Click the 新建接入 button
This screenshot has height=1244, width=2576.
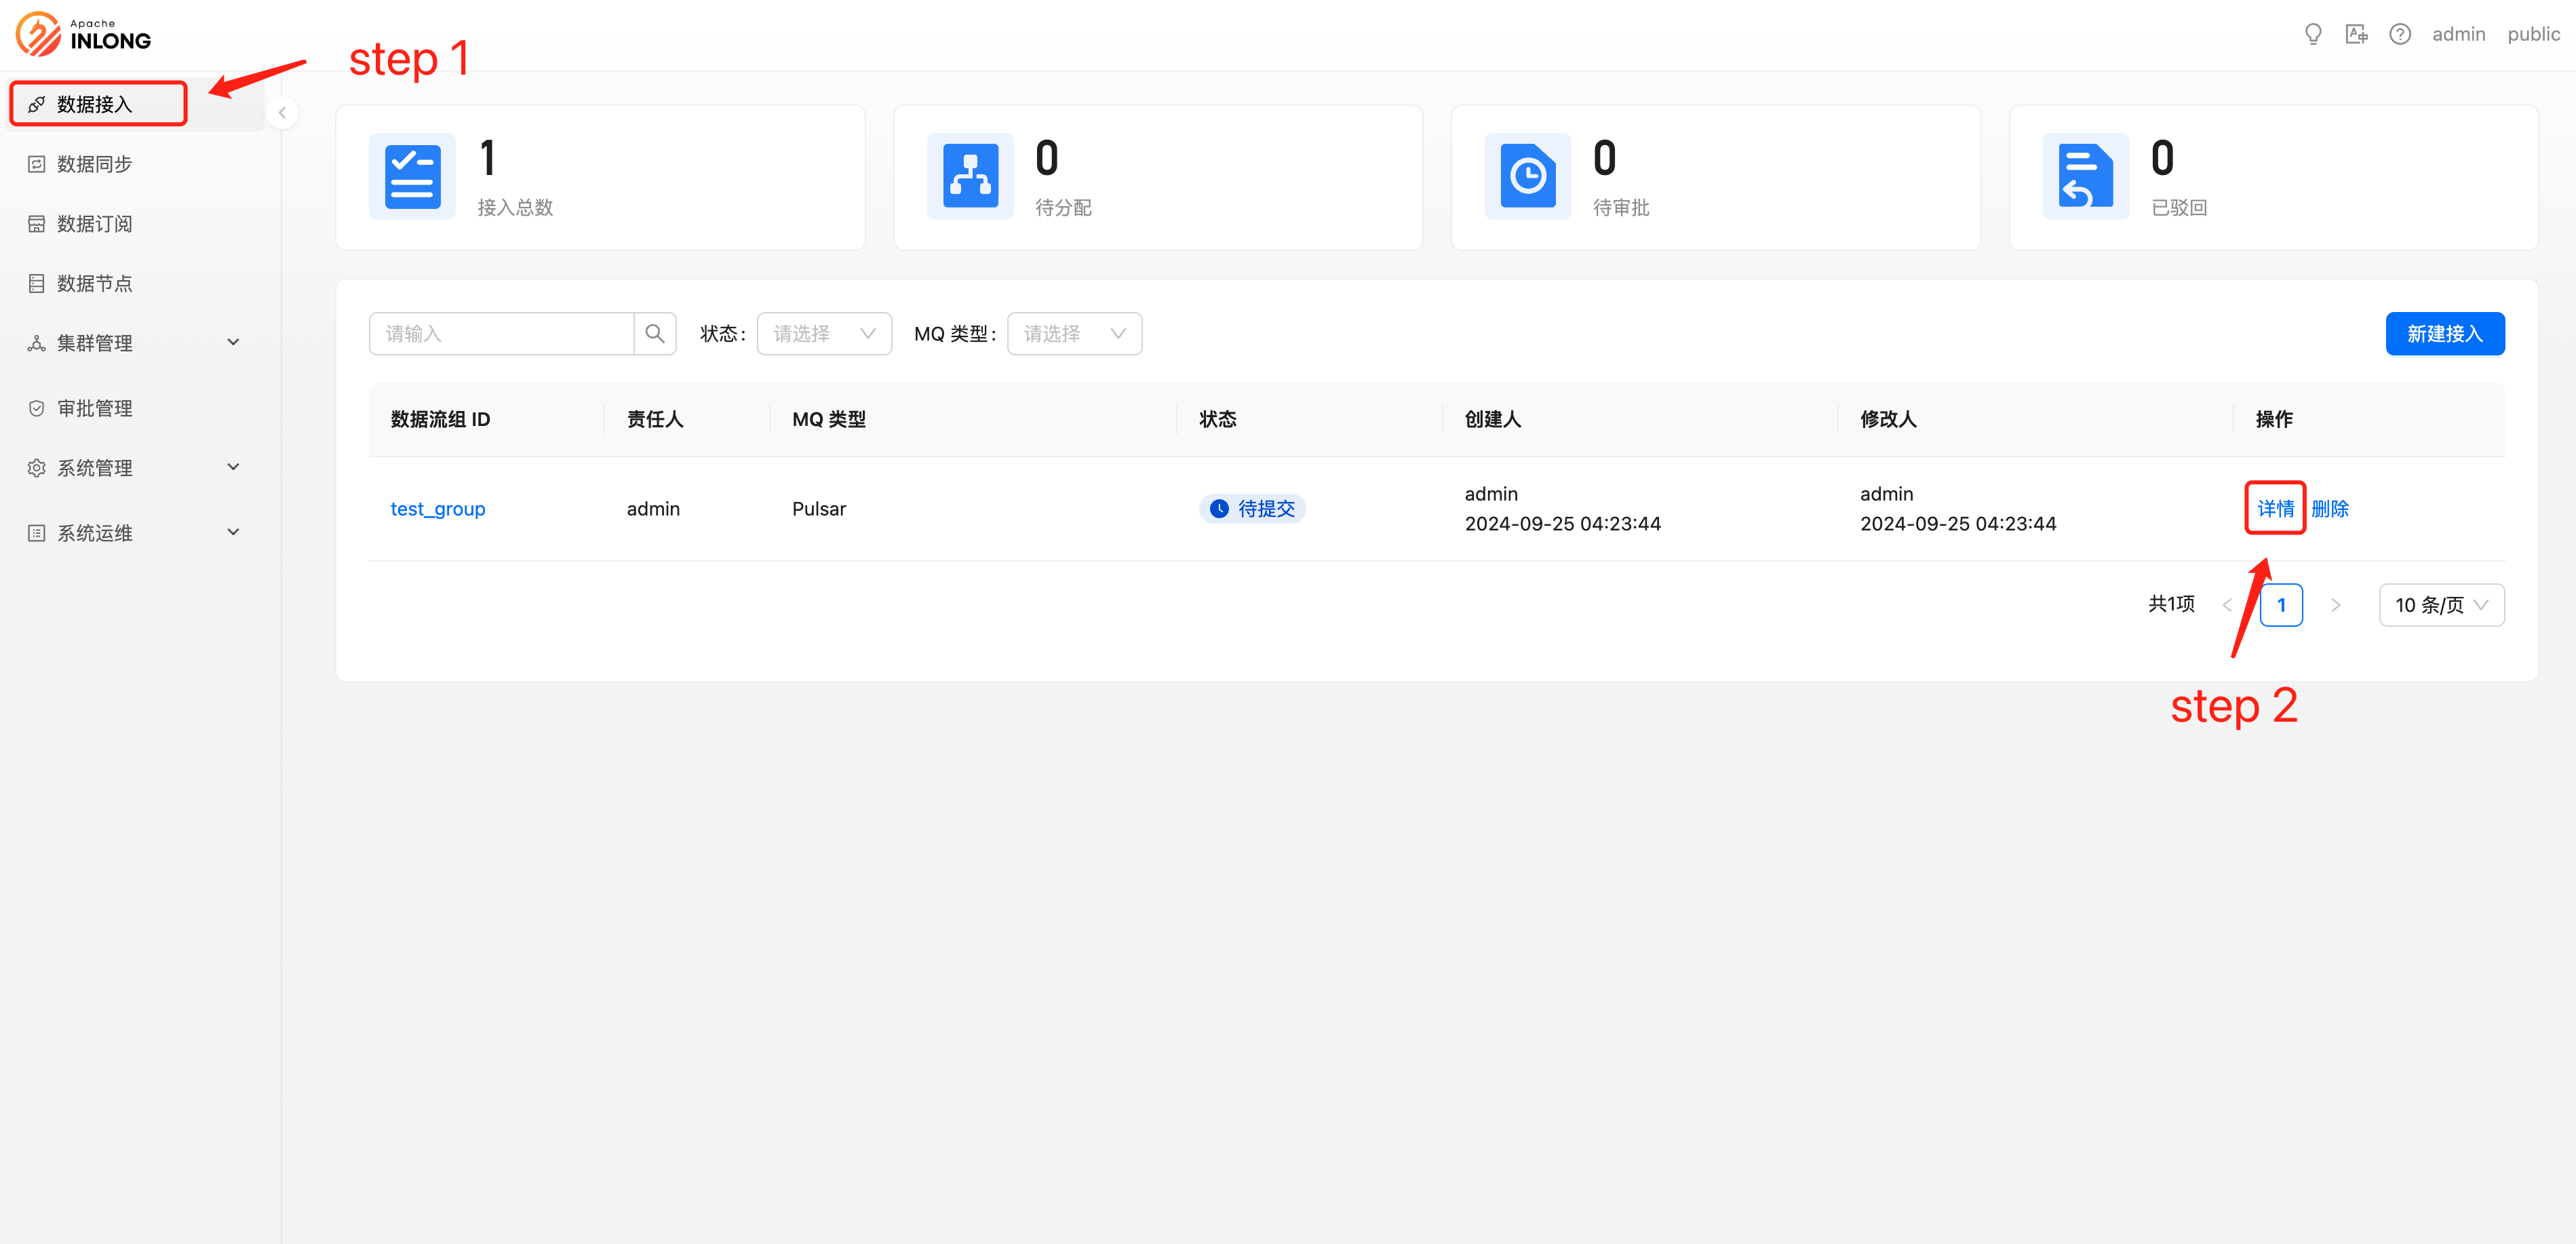(x=2444, y=333)
